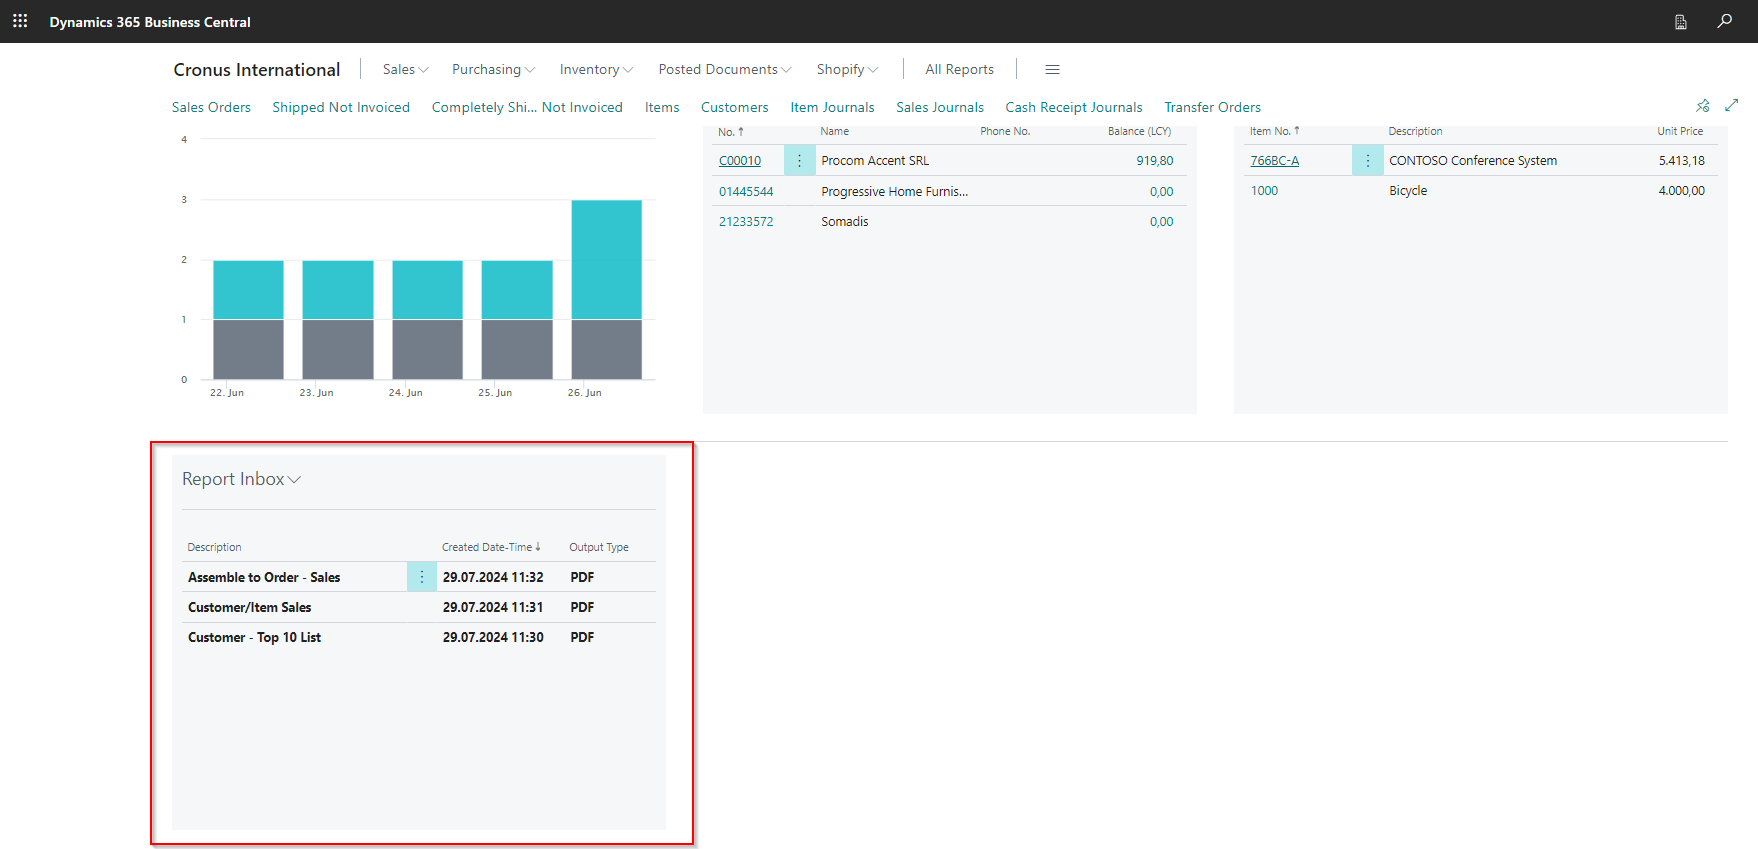Click teal bar segment for 26. Jun
This screenshot has width=1758, height=849.
click(607, 260)
